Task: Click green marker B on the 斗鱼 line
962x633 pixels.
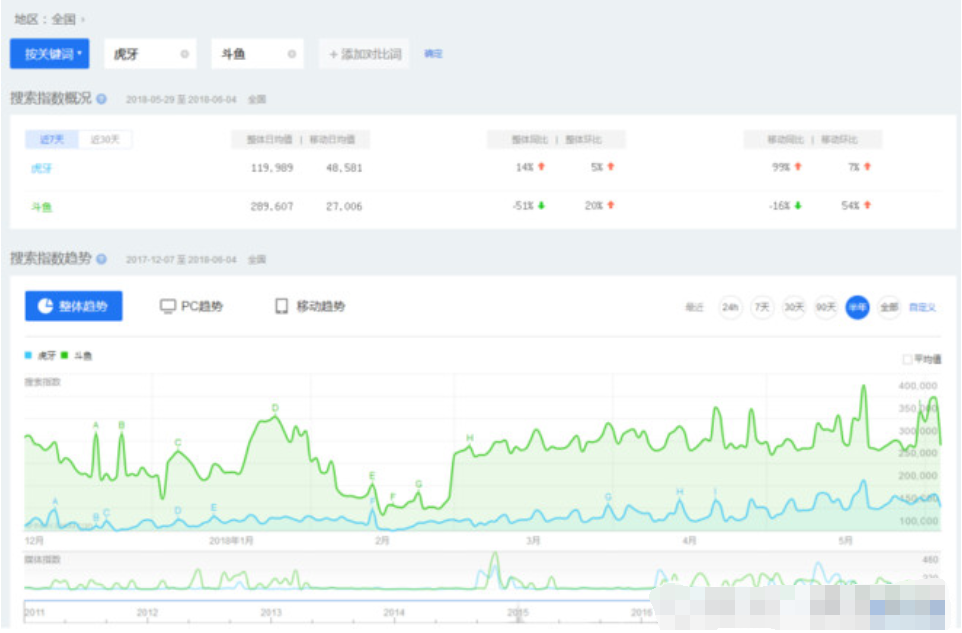Action: tap(121, 425)
